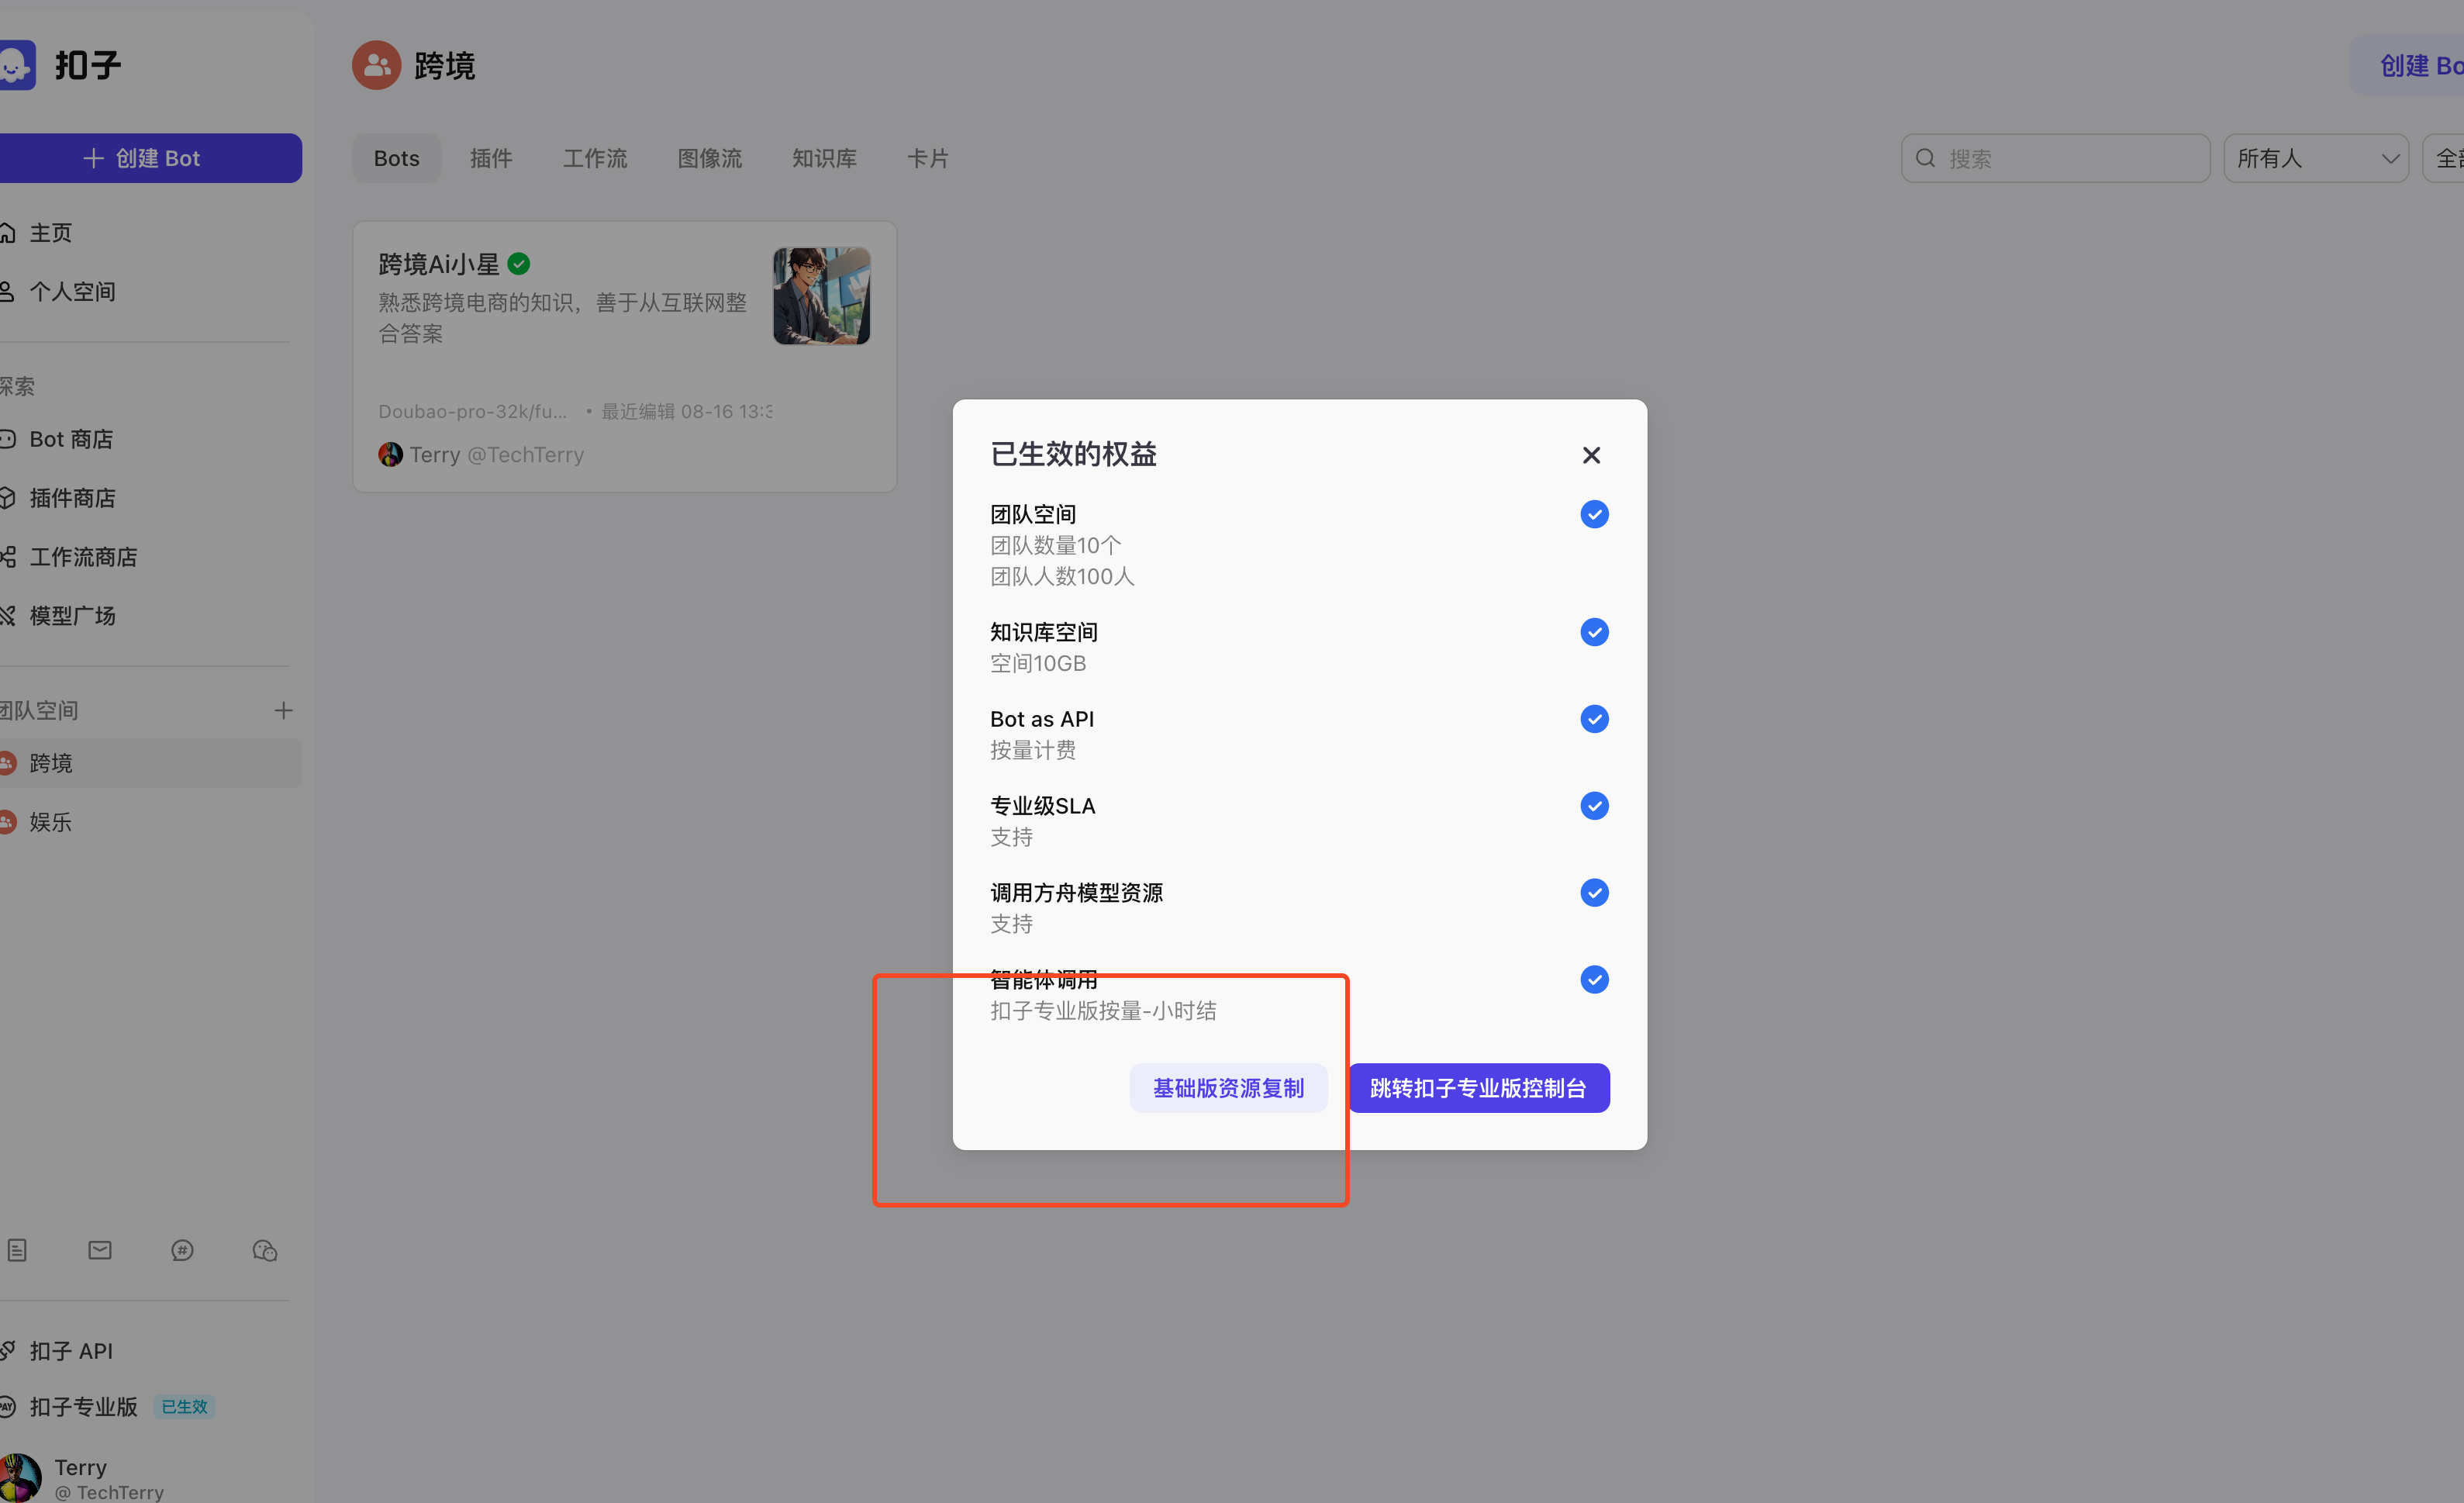Click 跳转扣子专业版控制台 button
The height and width of the screenshot is (1503, 2464).
[1478, 1088]
